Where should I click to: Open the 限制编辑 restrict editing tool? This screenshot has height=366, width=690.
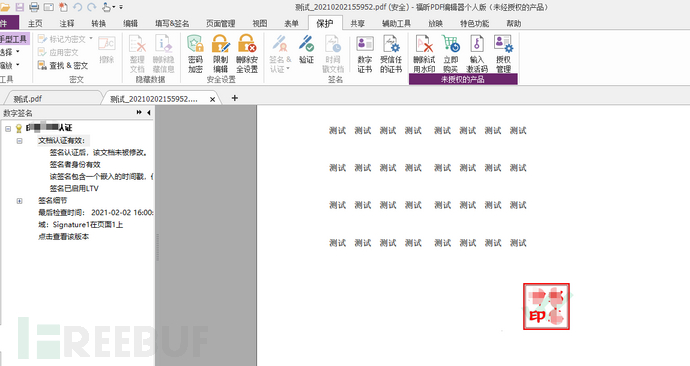click(220, 54)
